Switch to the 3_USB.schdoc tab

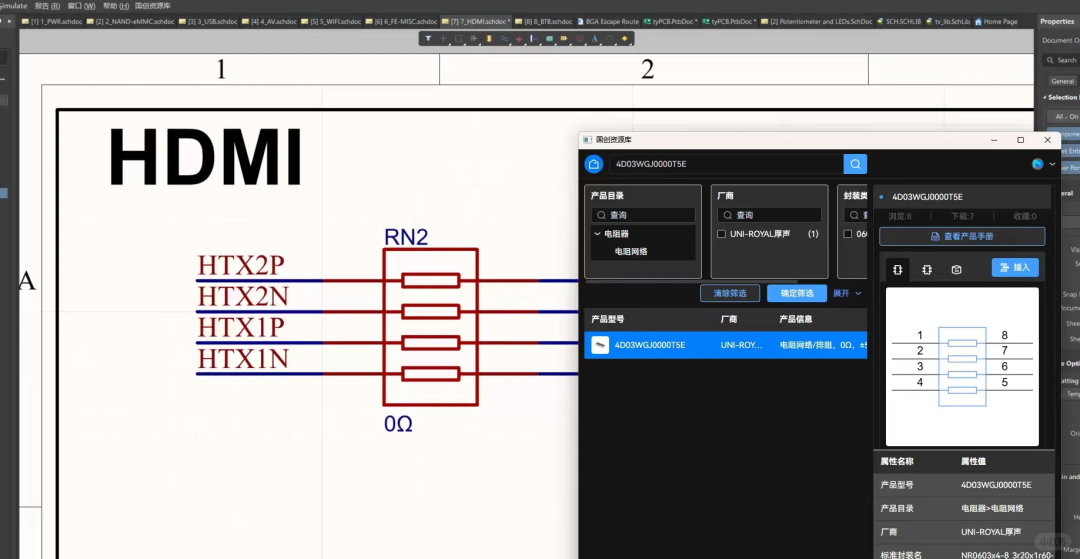click(208, 21)
